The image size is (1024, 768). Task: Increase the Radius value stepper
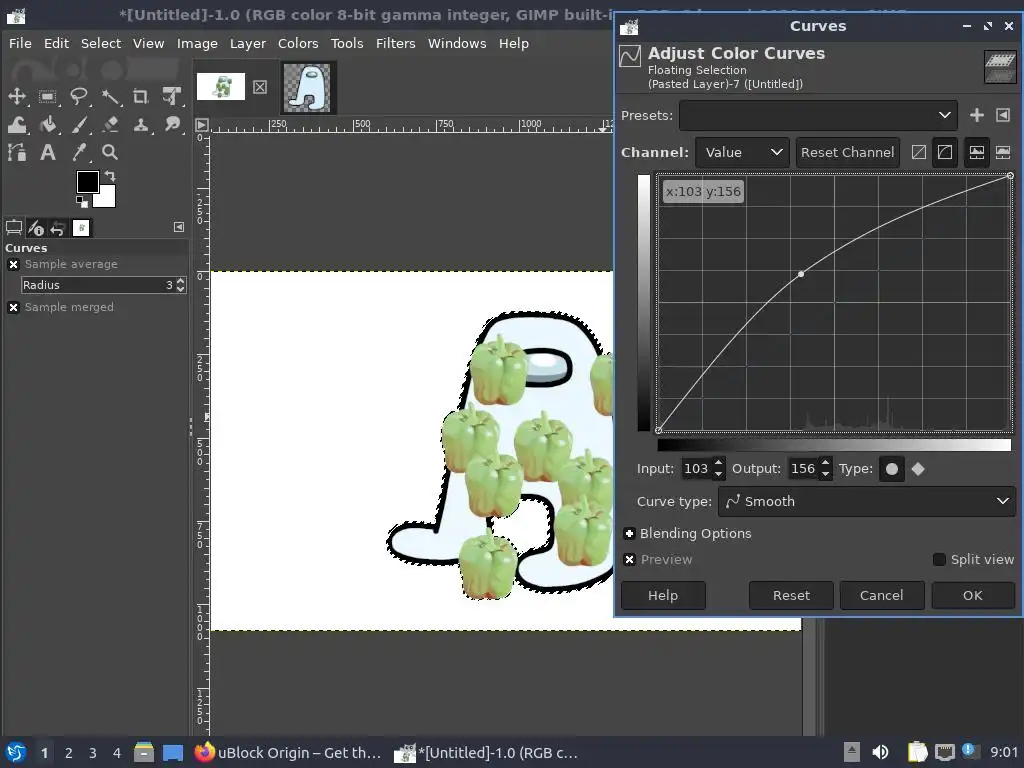coord(181,281)
